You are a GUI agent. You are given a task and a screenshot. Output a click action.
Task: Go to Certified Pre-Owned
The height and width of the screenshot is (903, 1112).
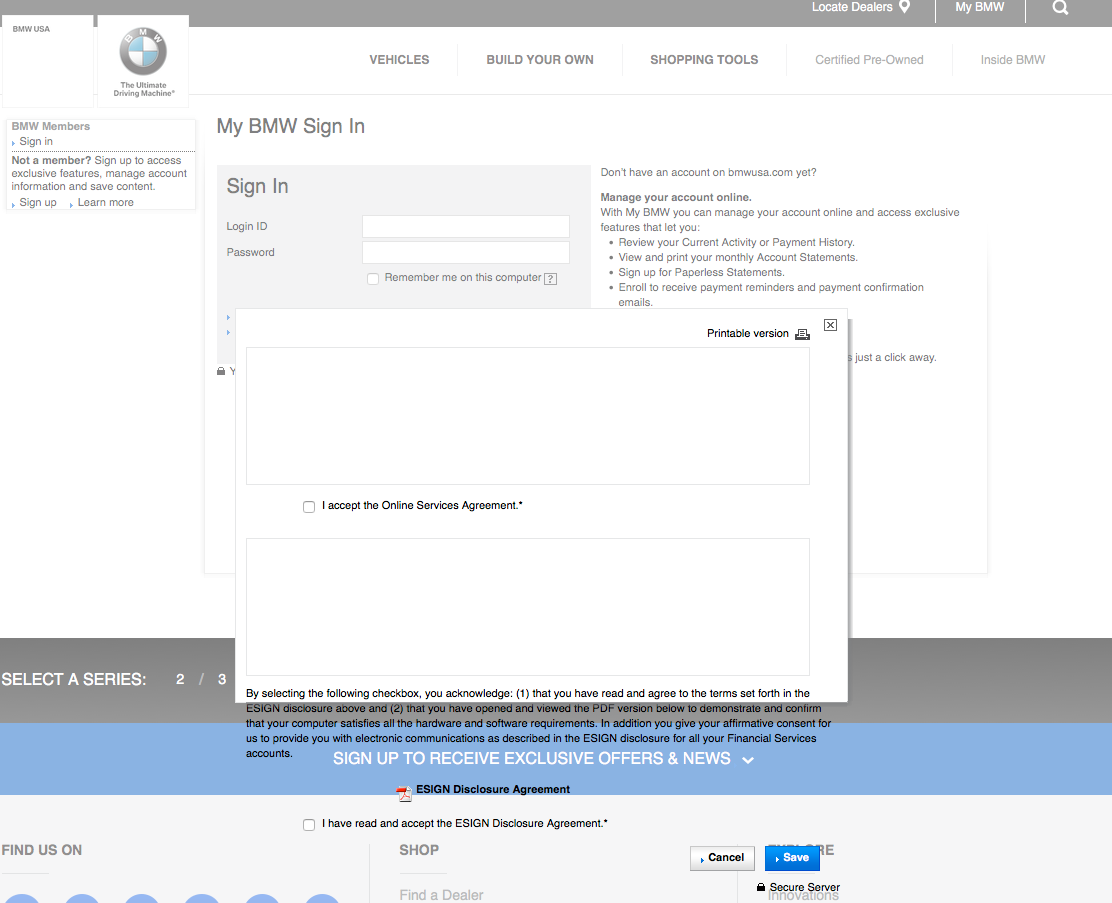[x=869, y=60]
